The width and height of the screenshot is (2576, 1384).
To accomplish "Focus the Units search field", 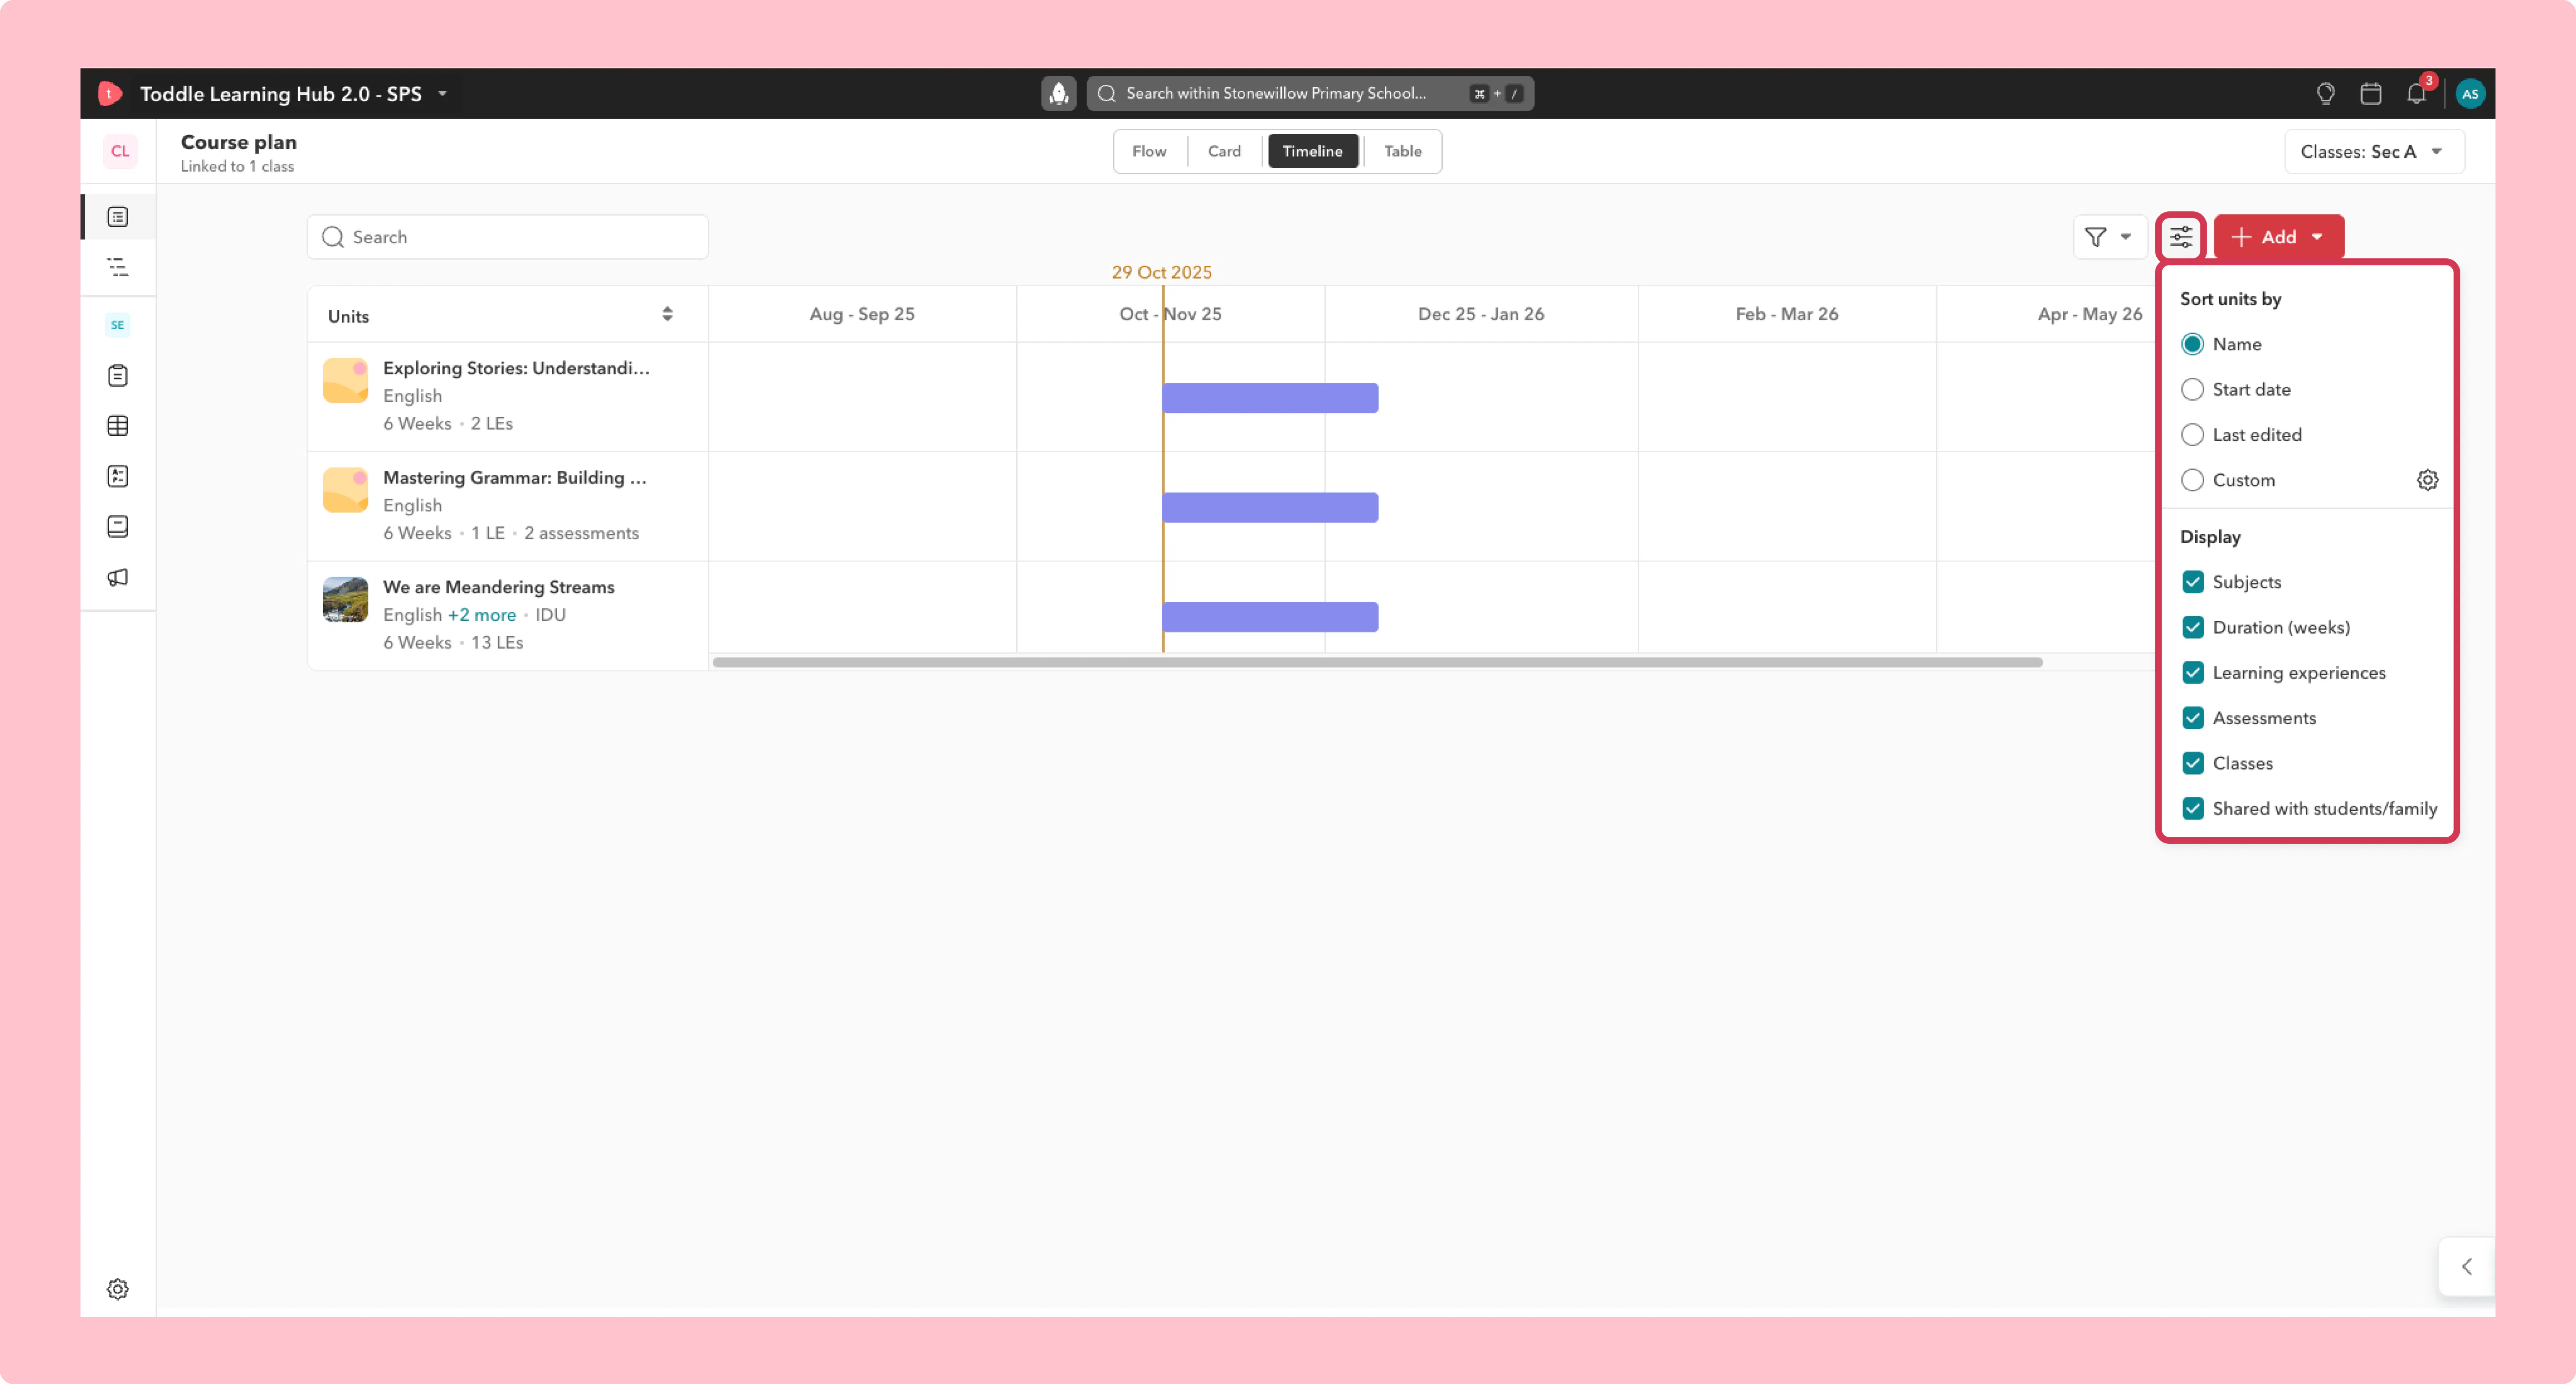I will 508,237.
